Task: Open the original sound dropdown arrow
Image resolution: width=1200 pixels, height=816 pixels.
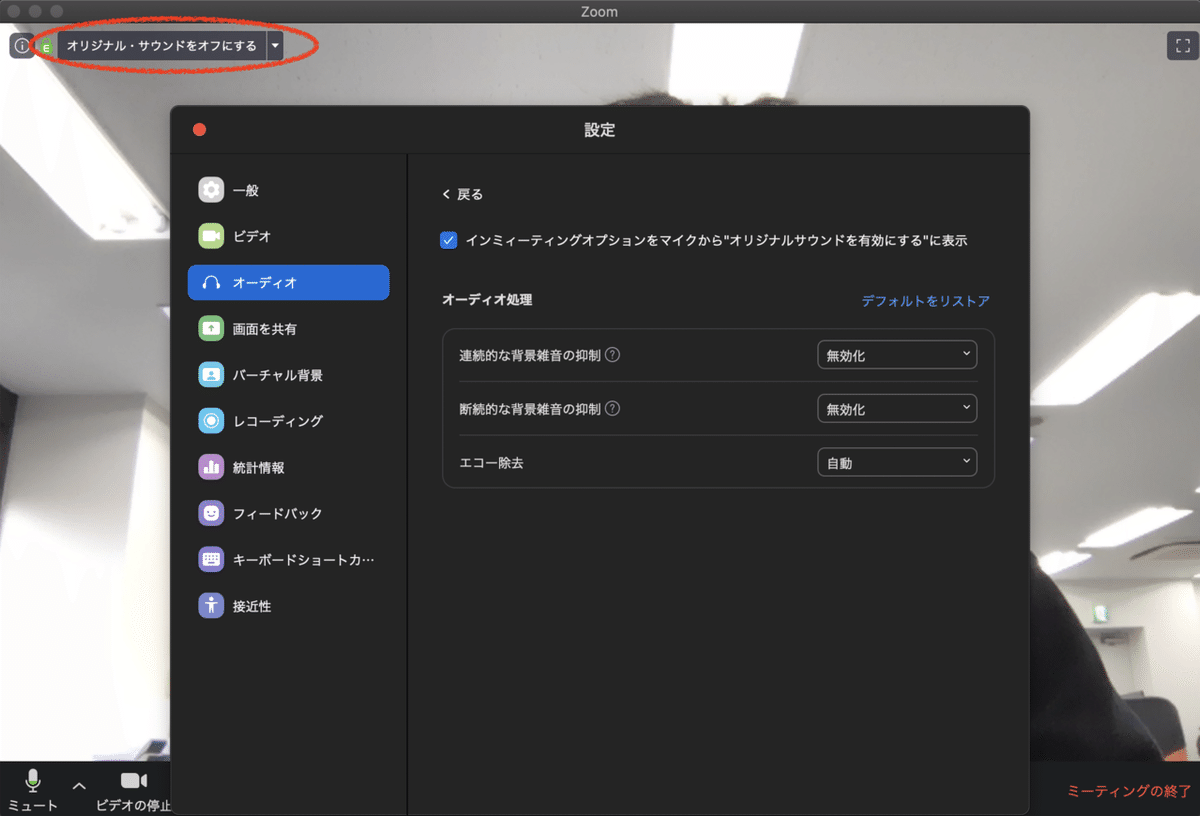Action: (x=275, y=45)
